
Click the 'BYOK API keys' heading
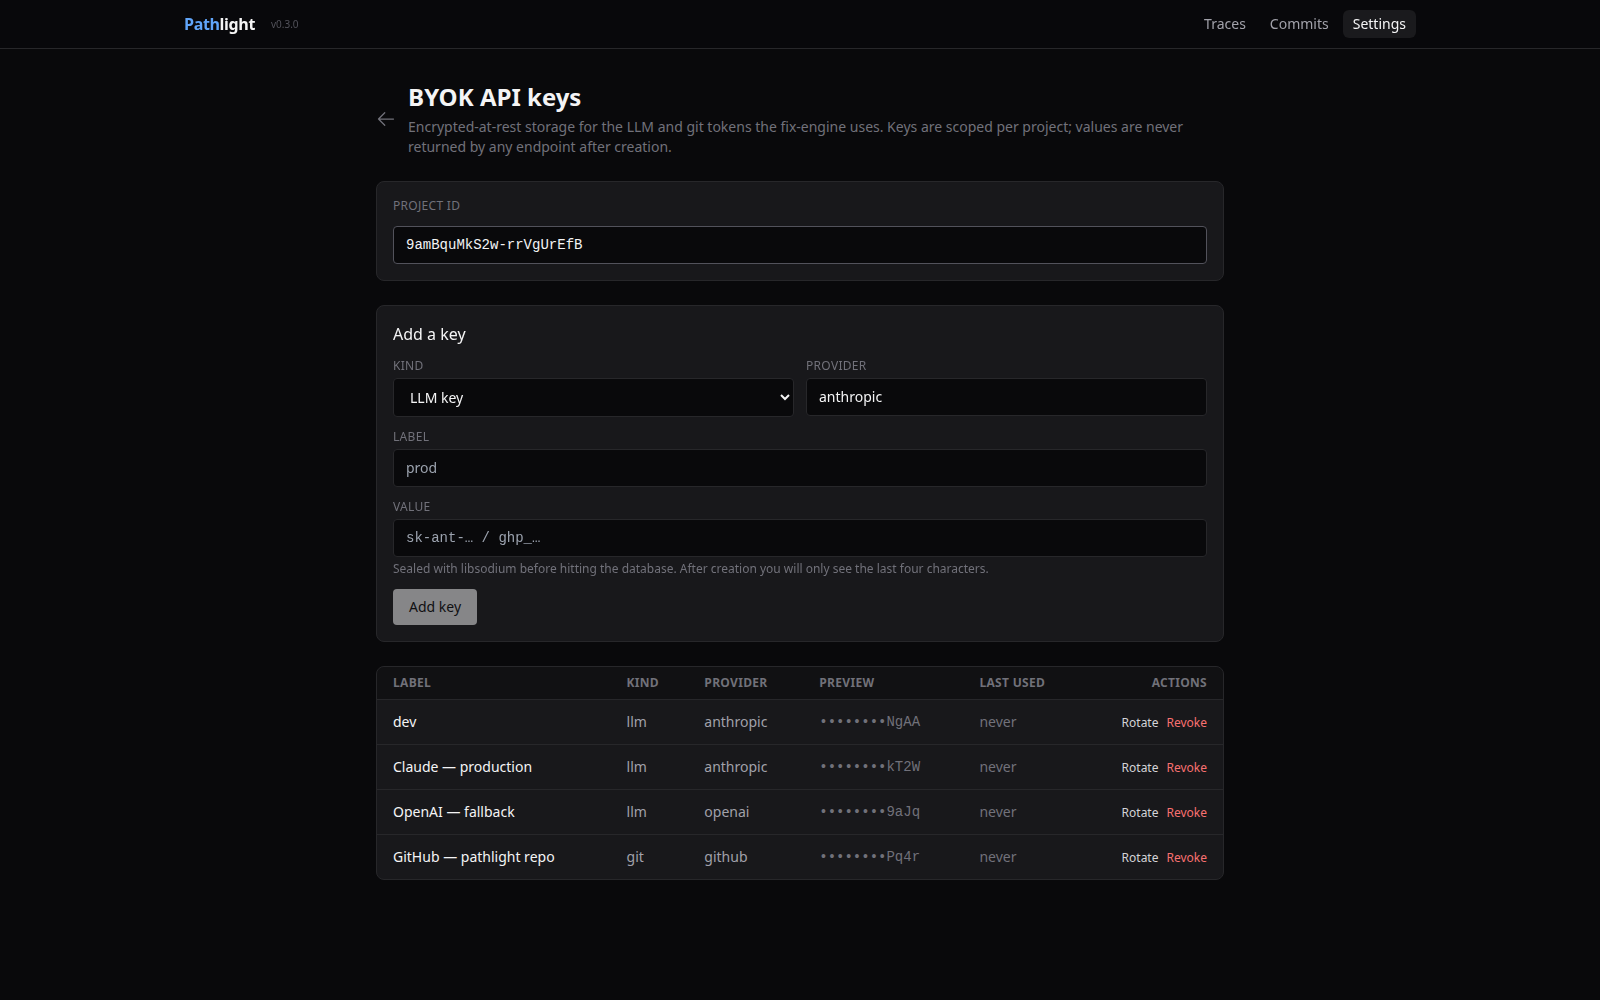pos(494,98)
